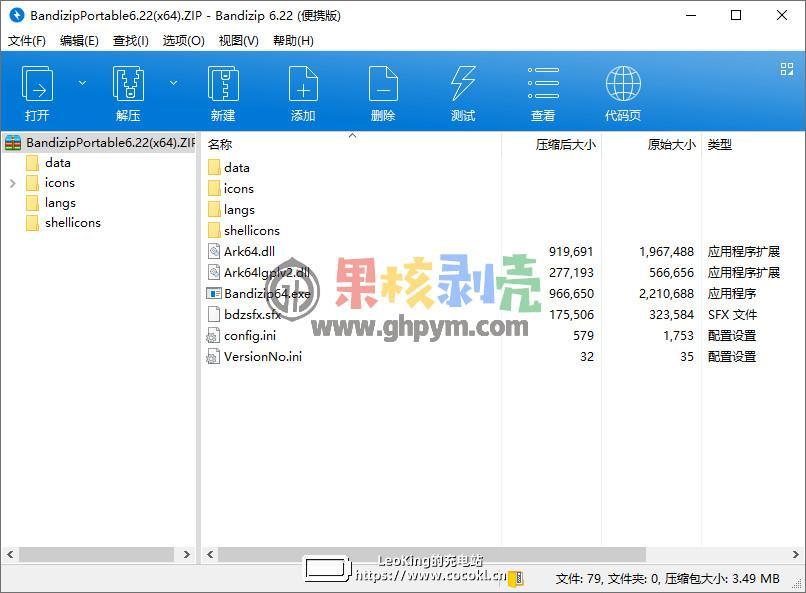Click the 测试 (Test) lightning icon
Image resolution: width=806 pixels, height=593 pixels.
(463, 92)
